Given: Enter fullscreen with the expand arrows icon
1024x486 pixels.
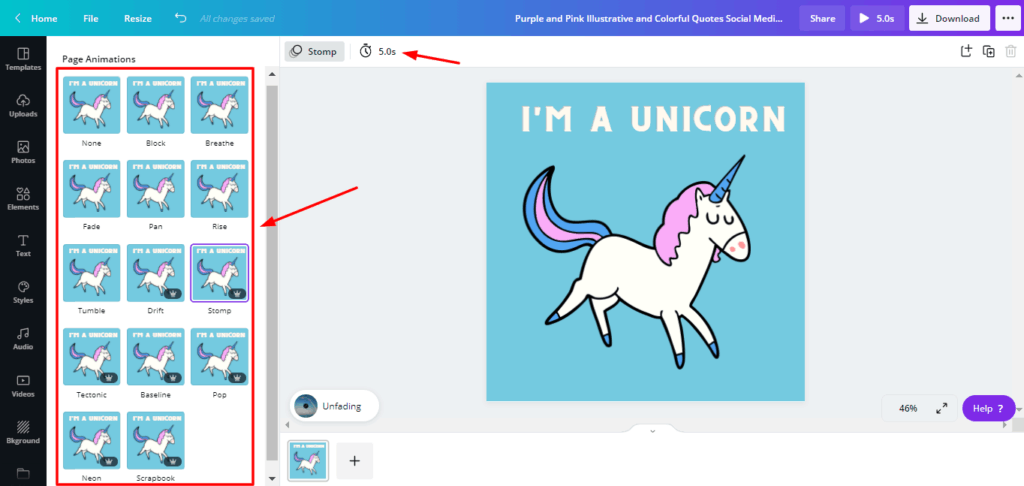Looking at the screenshot, I should point(941,408).
